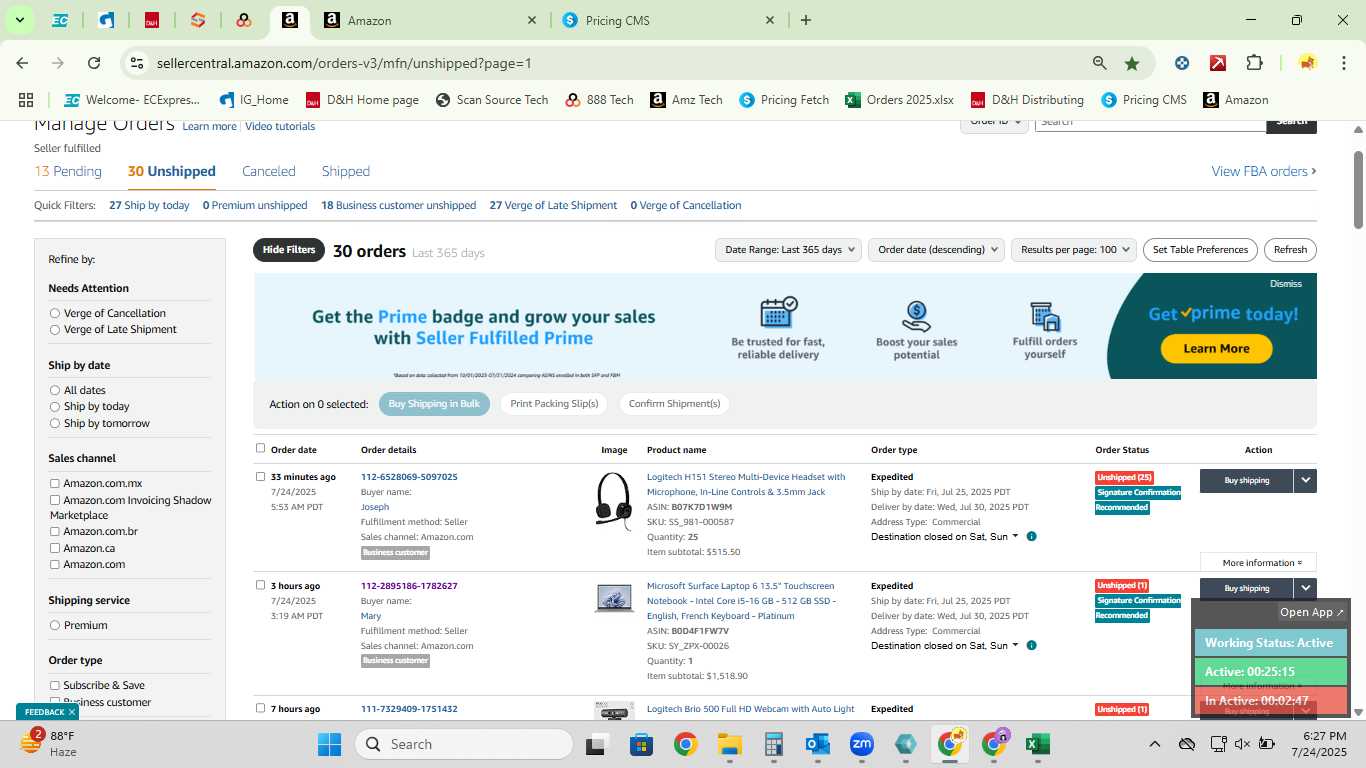Apply the Ship by today quick filter

point(149,205)
